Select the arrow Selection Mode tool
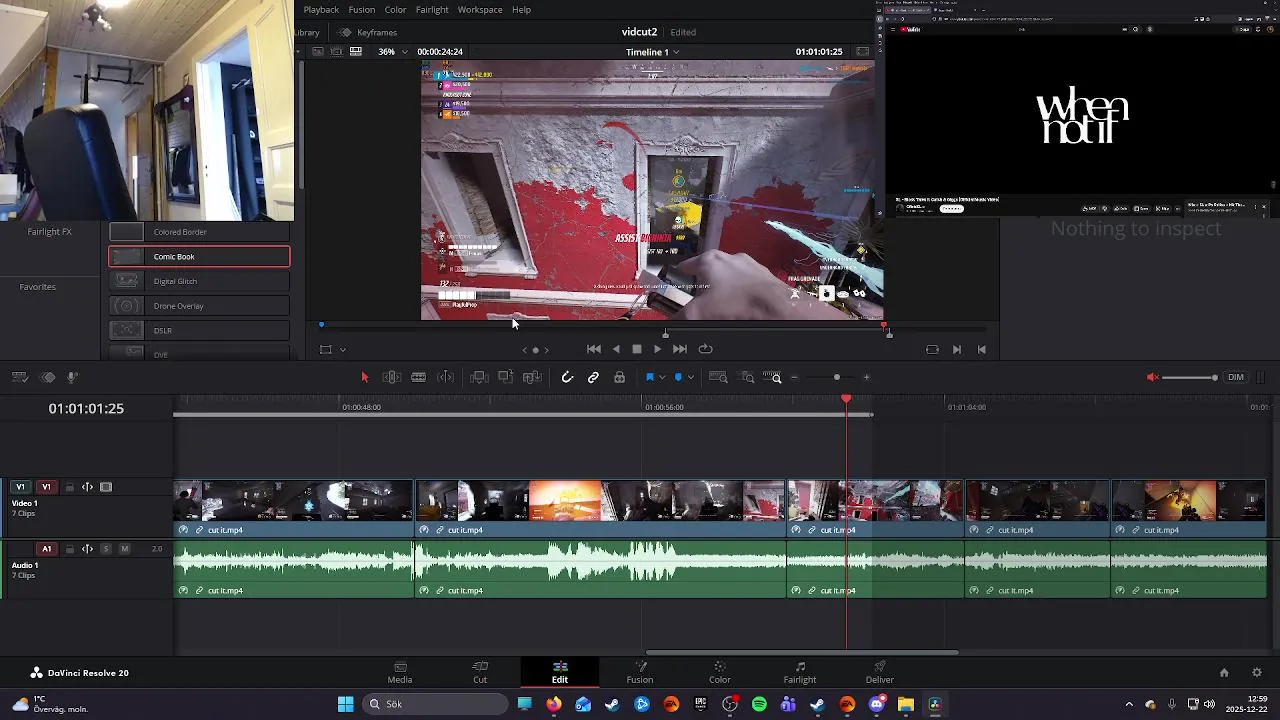Image resolution: width=1280 pixels, height=720 pixels. tap(365, 377)
